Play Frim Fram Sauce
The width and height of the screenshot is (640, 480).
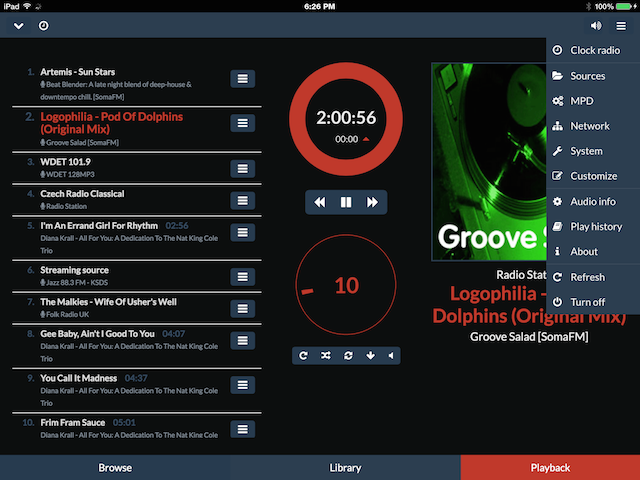pos(72,422)
